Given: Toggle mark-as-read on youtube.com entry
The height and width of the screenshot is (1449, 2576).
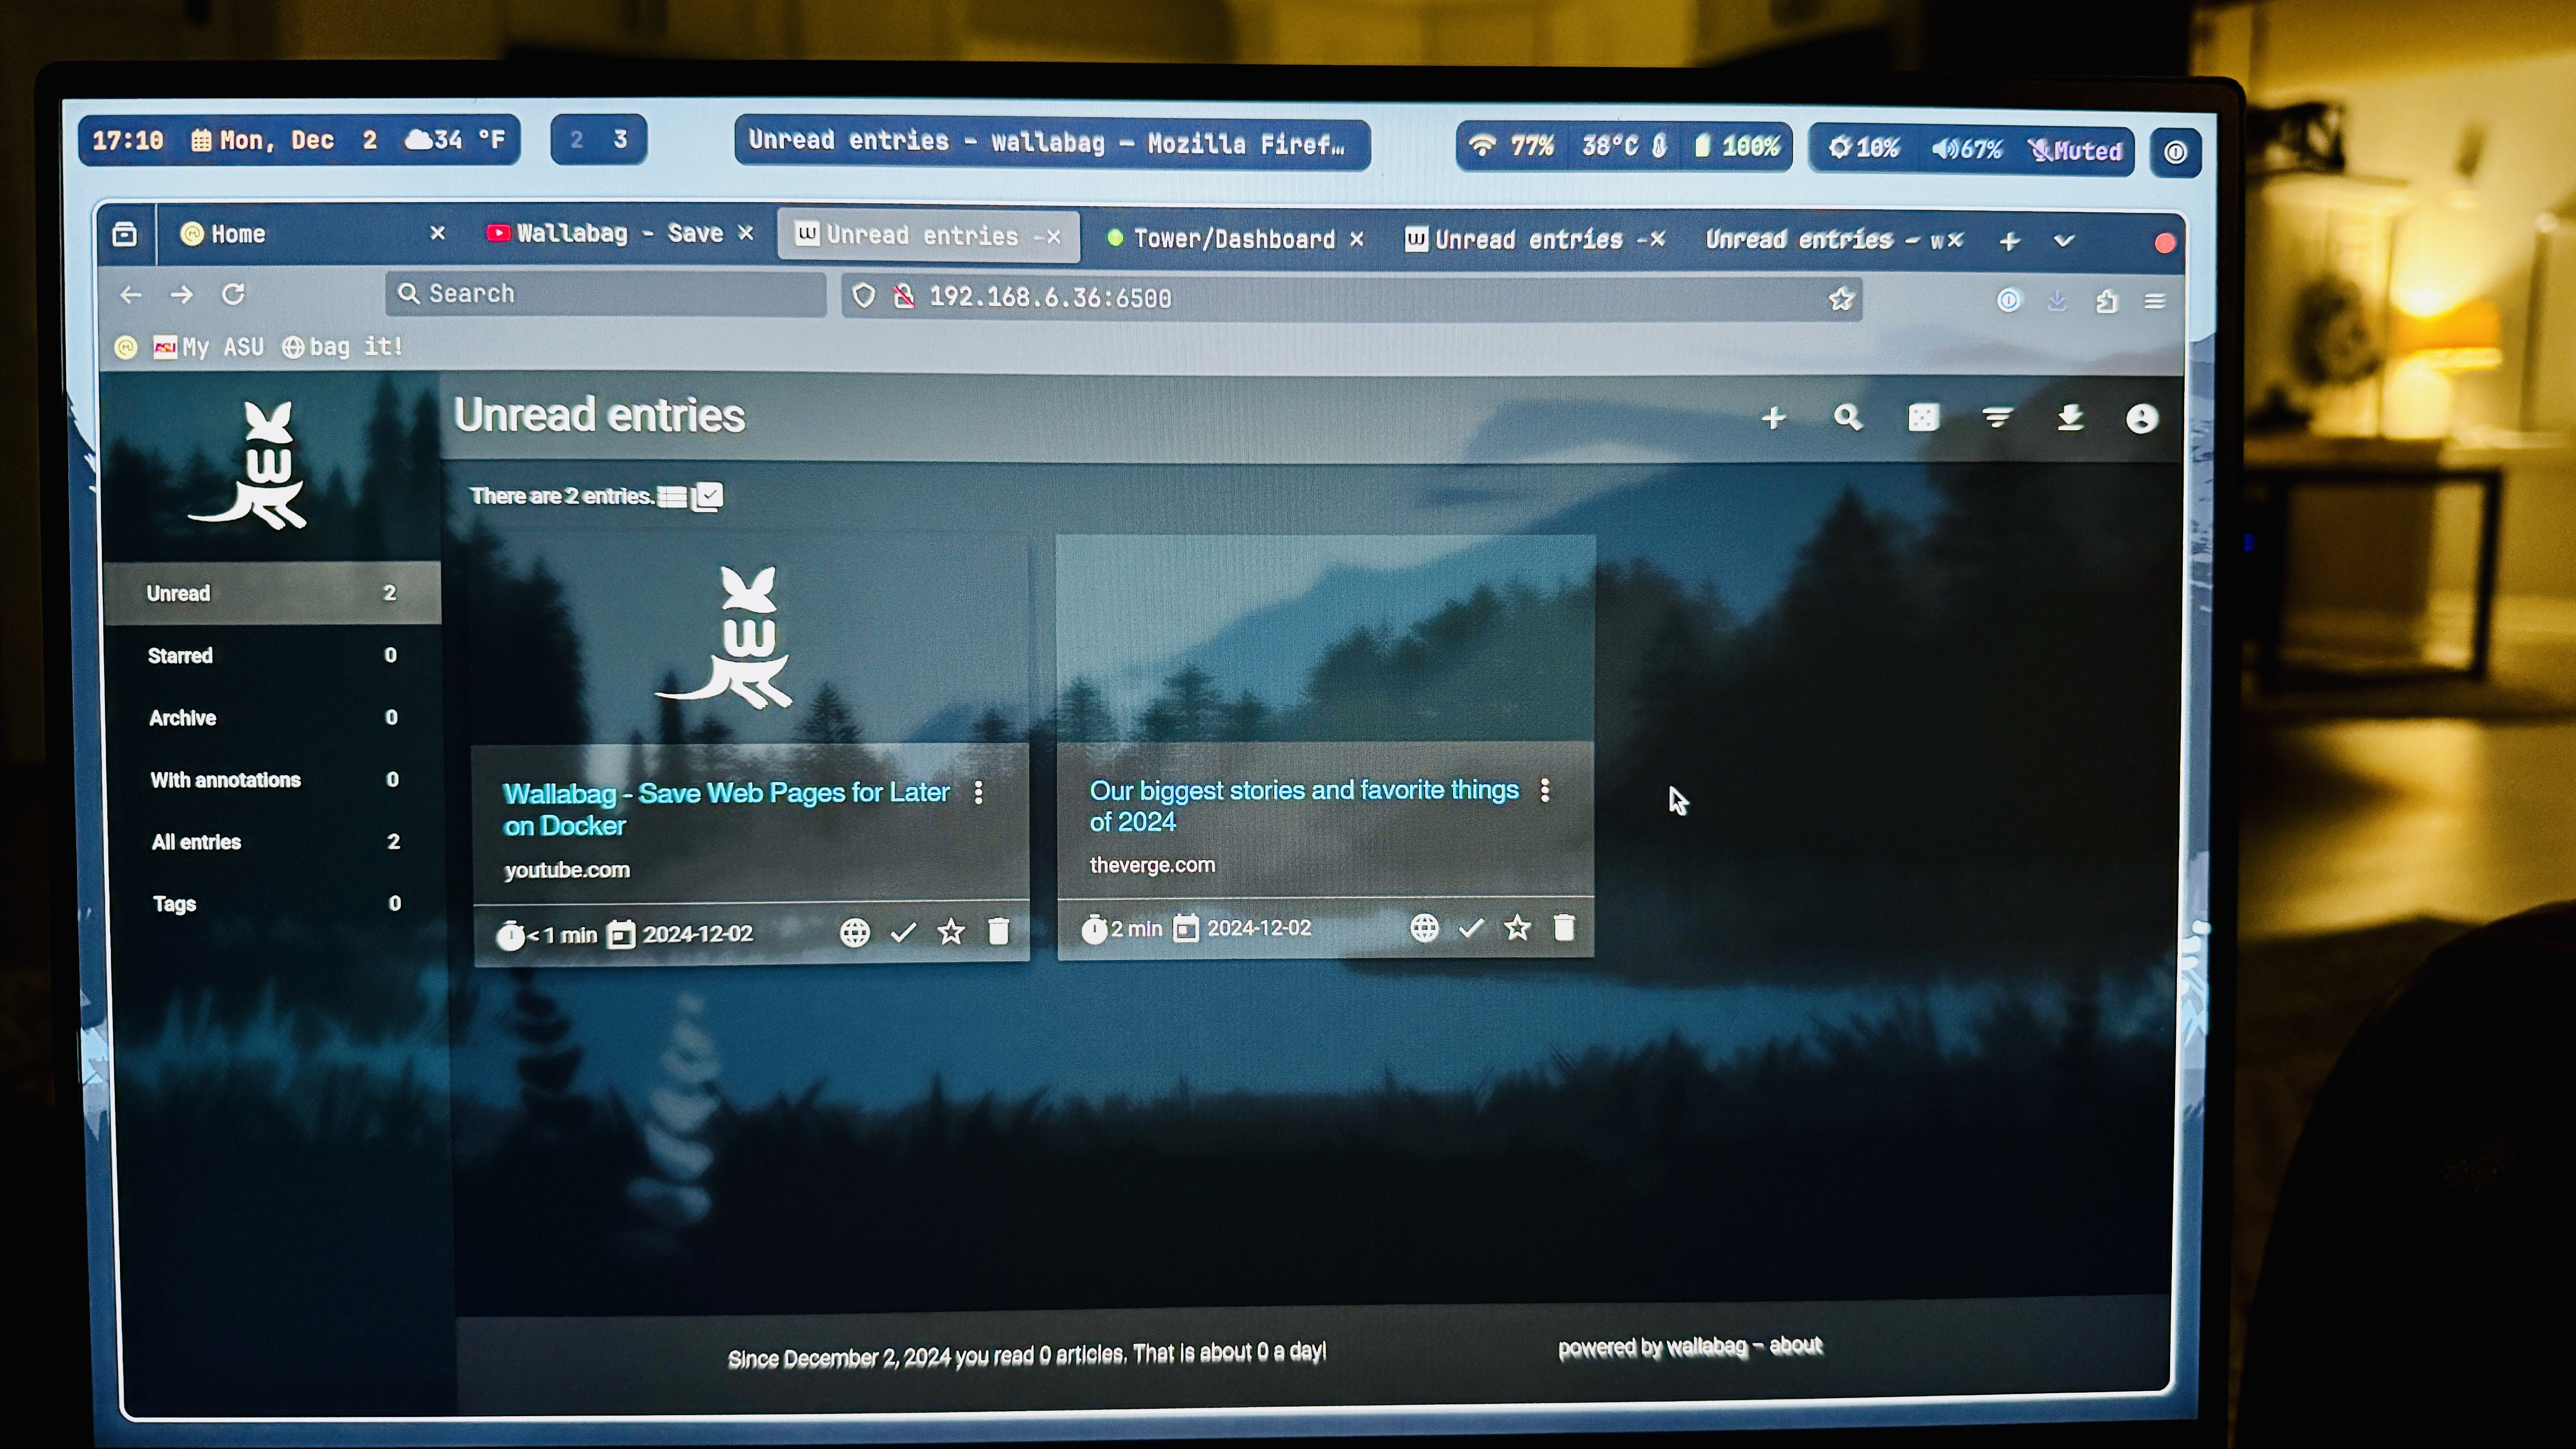Looking at the screenshot, I should pyautogui.click(x=904, y=932).
